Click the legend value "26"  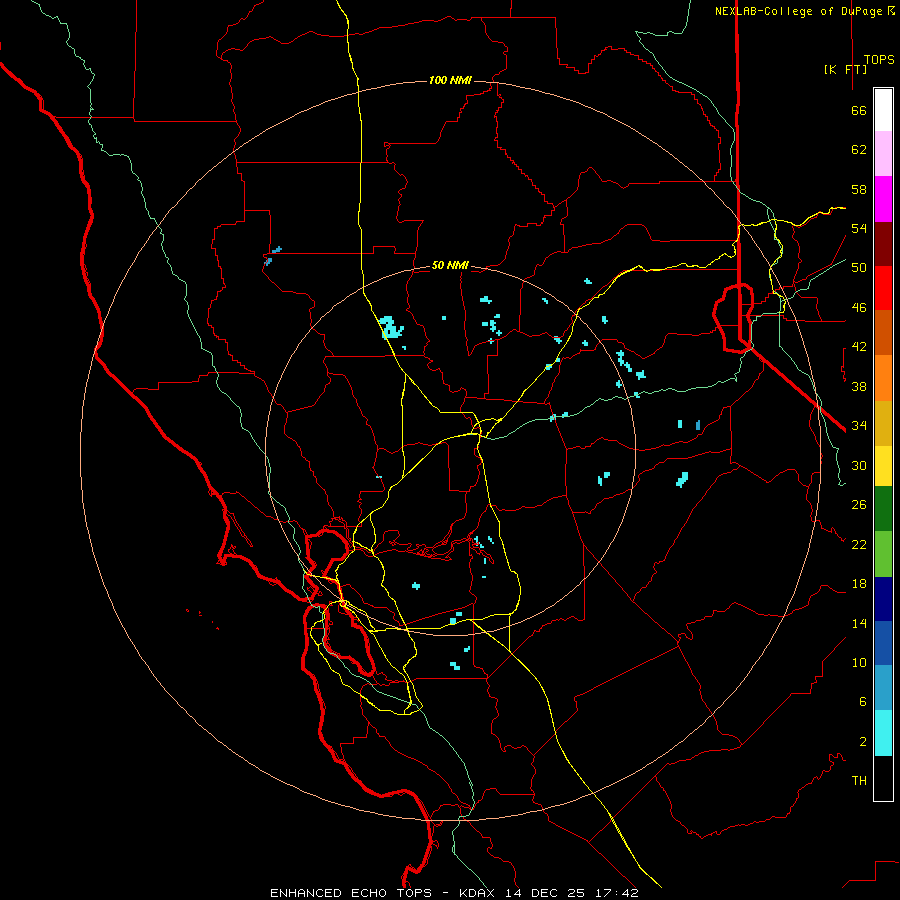click(859, 505)
